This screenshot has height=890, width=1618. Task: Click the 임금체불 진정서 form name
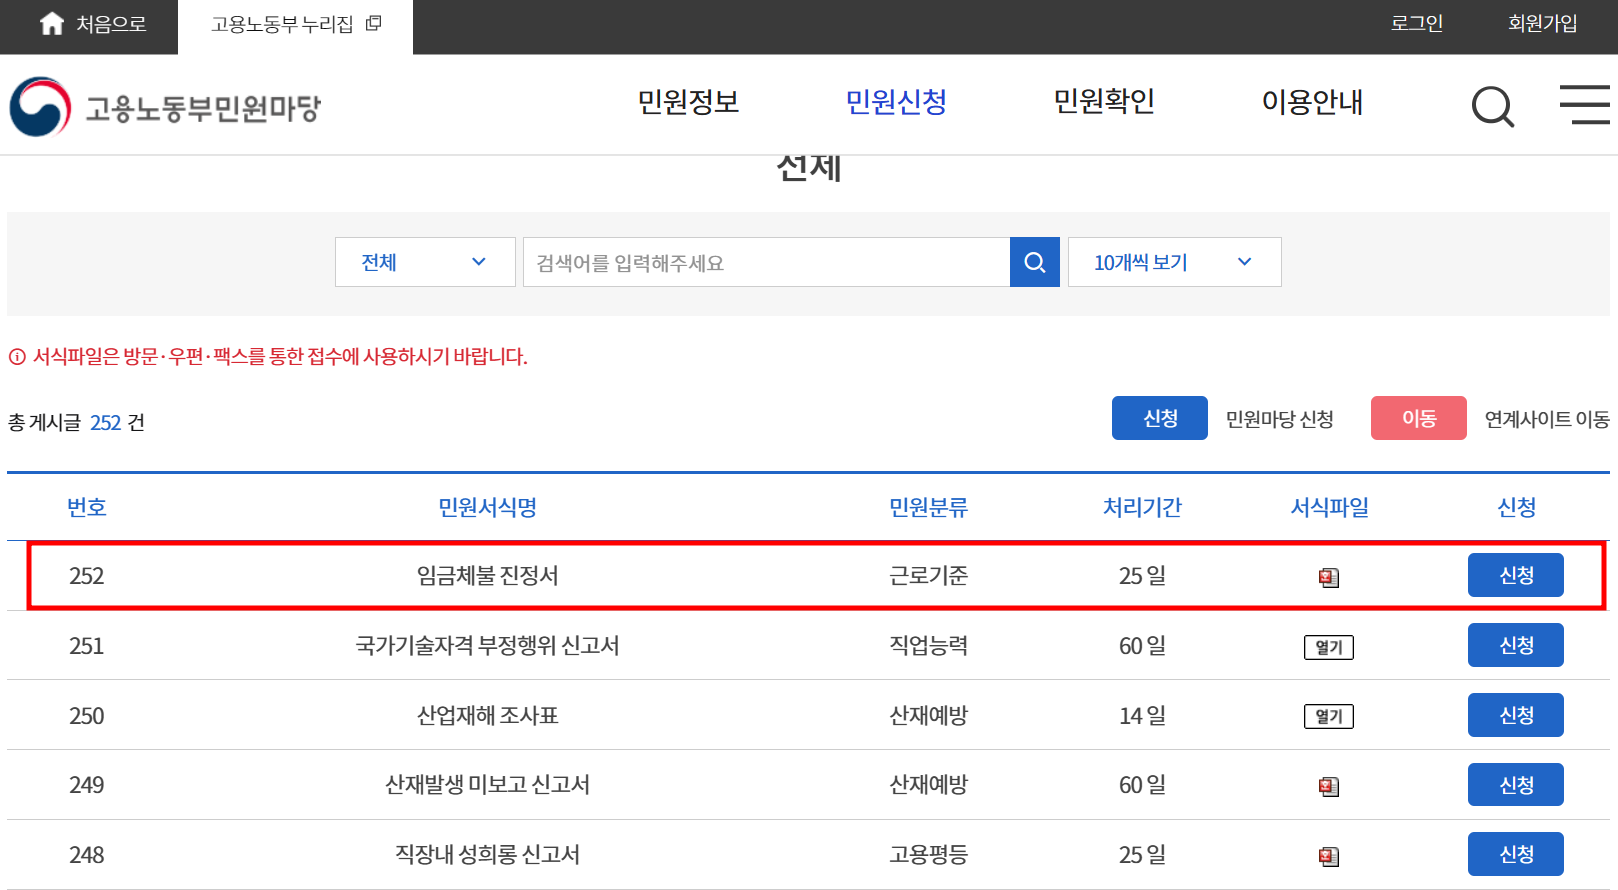(488, 576)
